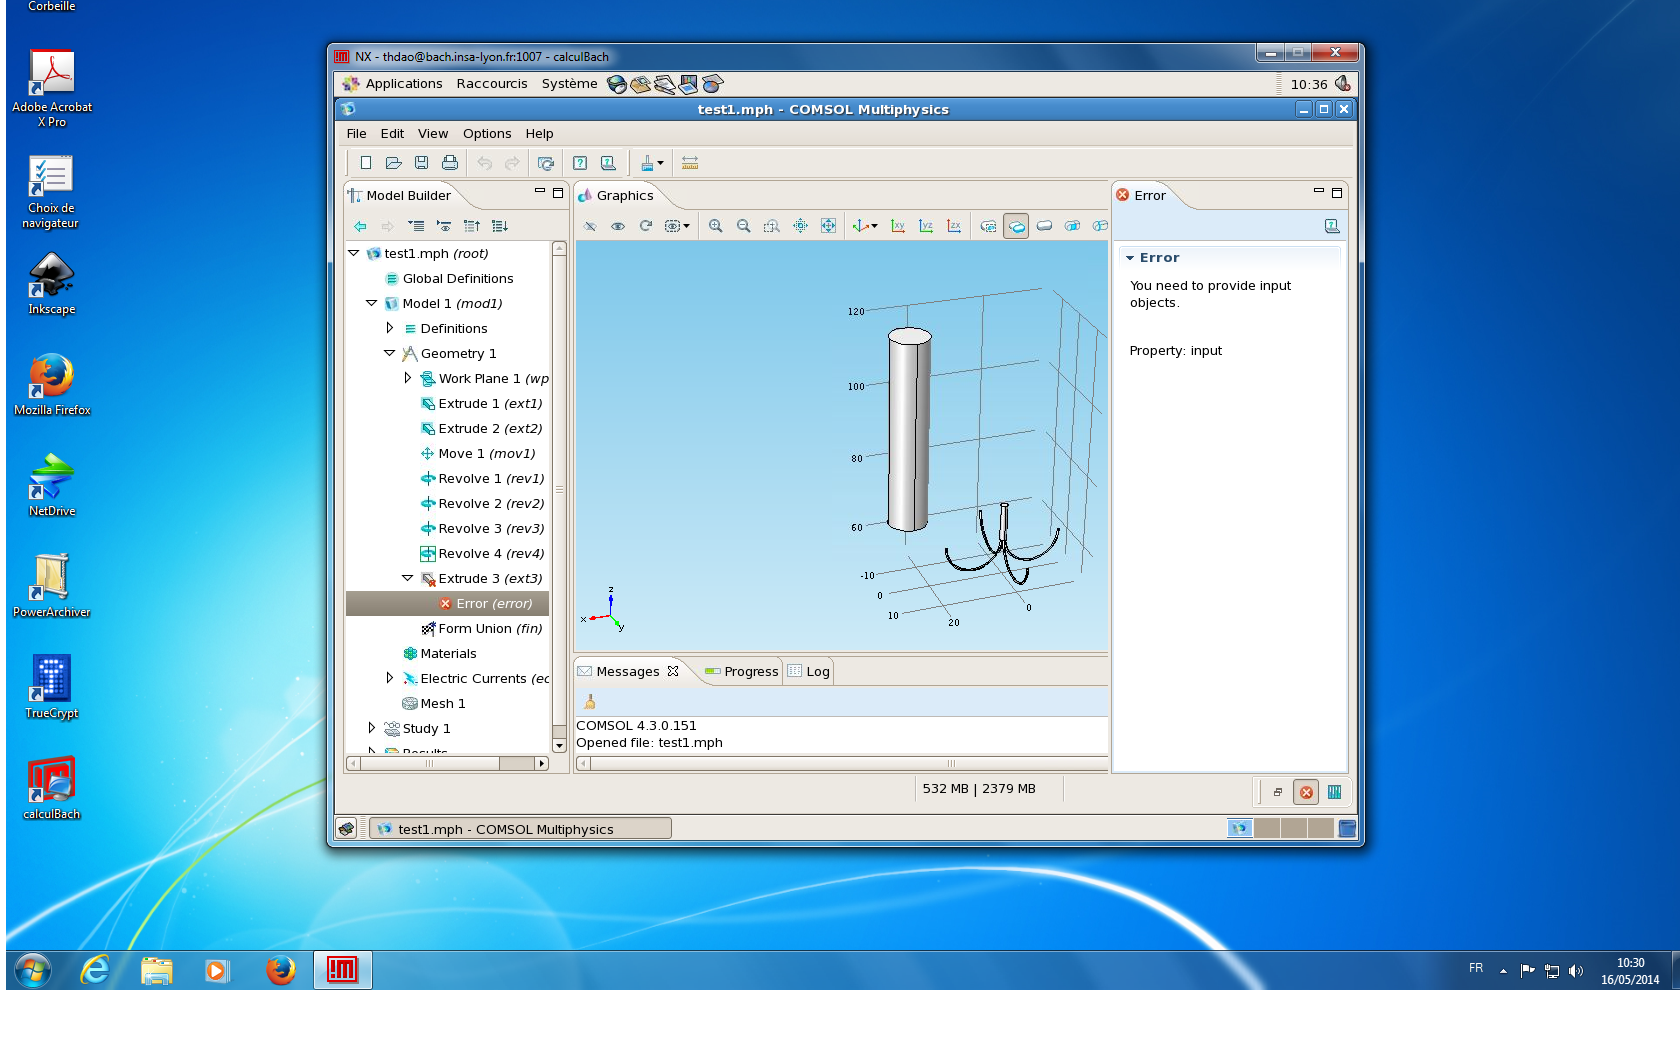Open the dynamic help icon beside the question mark
This screenshot has height=1050, width=1680.
(608, 163)
